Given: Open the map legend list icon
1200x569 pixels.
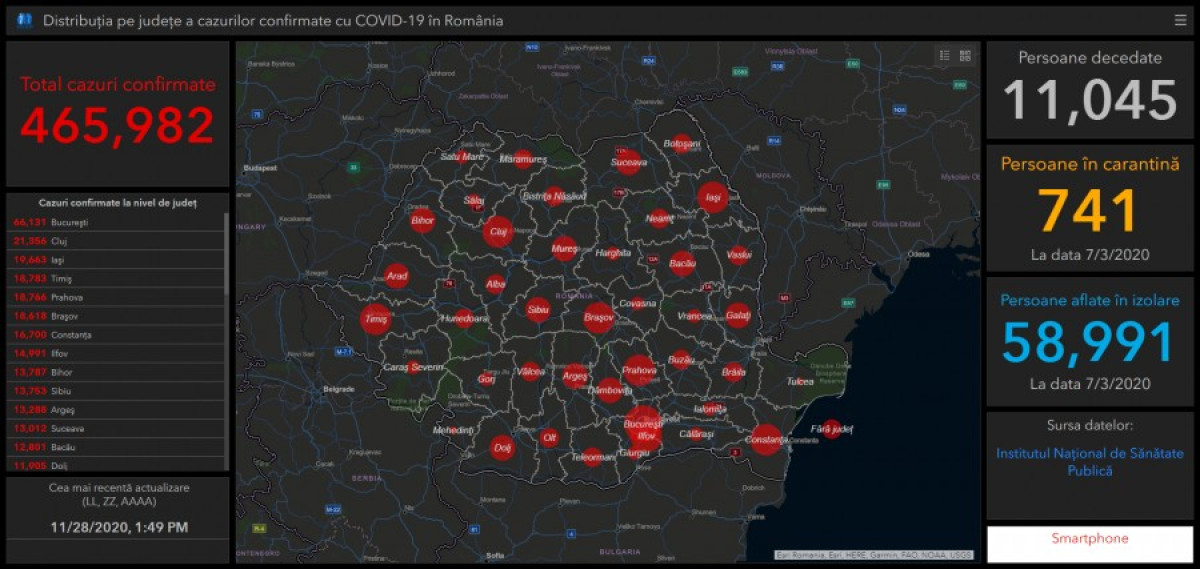Looking at the screenshot, I should point(945,56).
